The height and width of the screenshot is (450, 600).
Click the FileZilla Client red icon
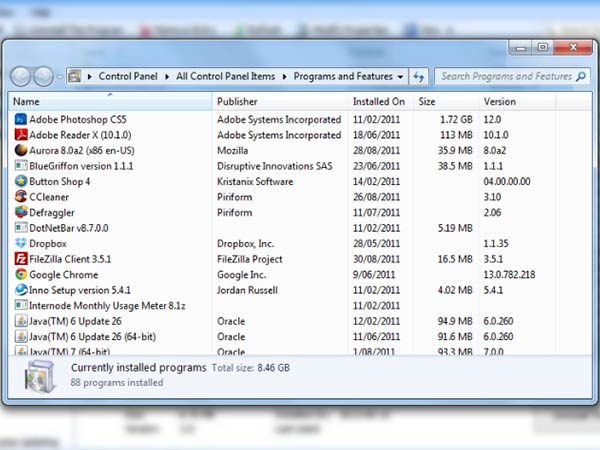click(21, 259)
